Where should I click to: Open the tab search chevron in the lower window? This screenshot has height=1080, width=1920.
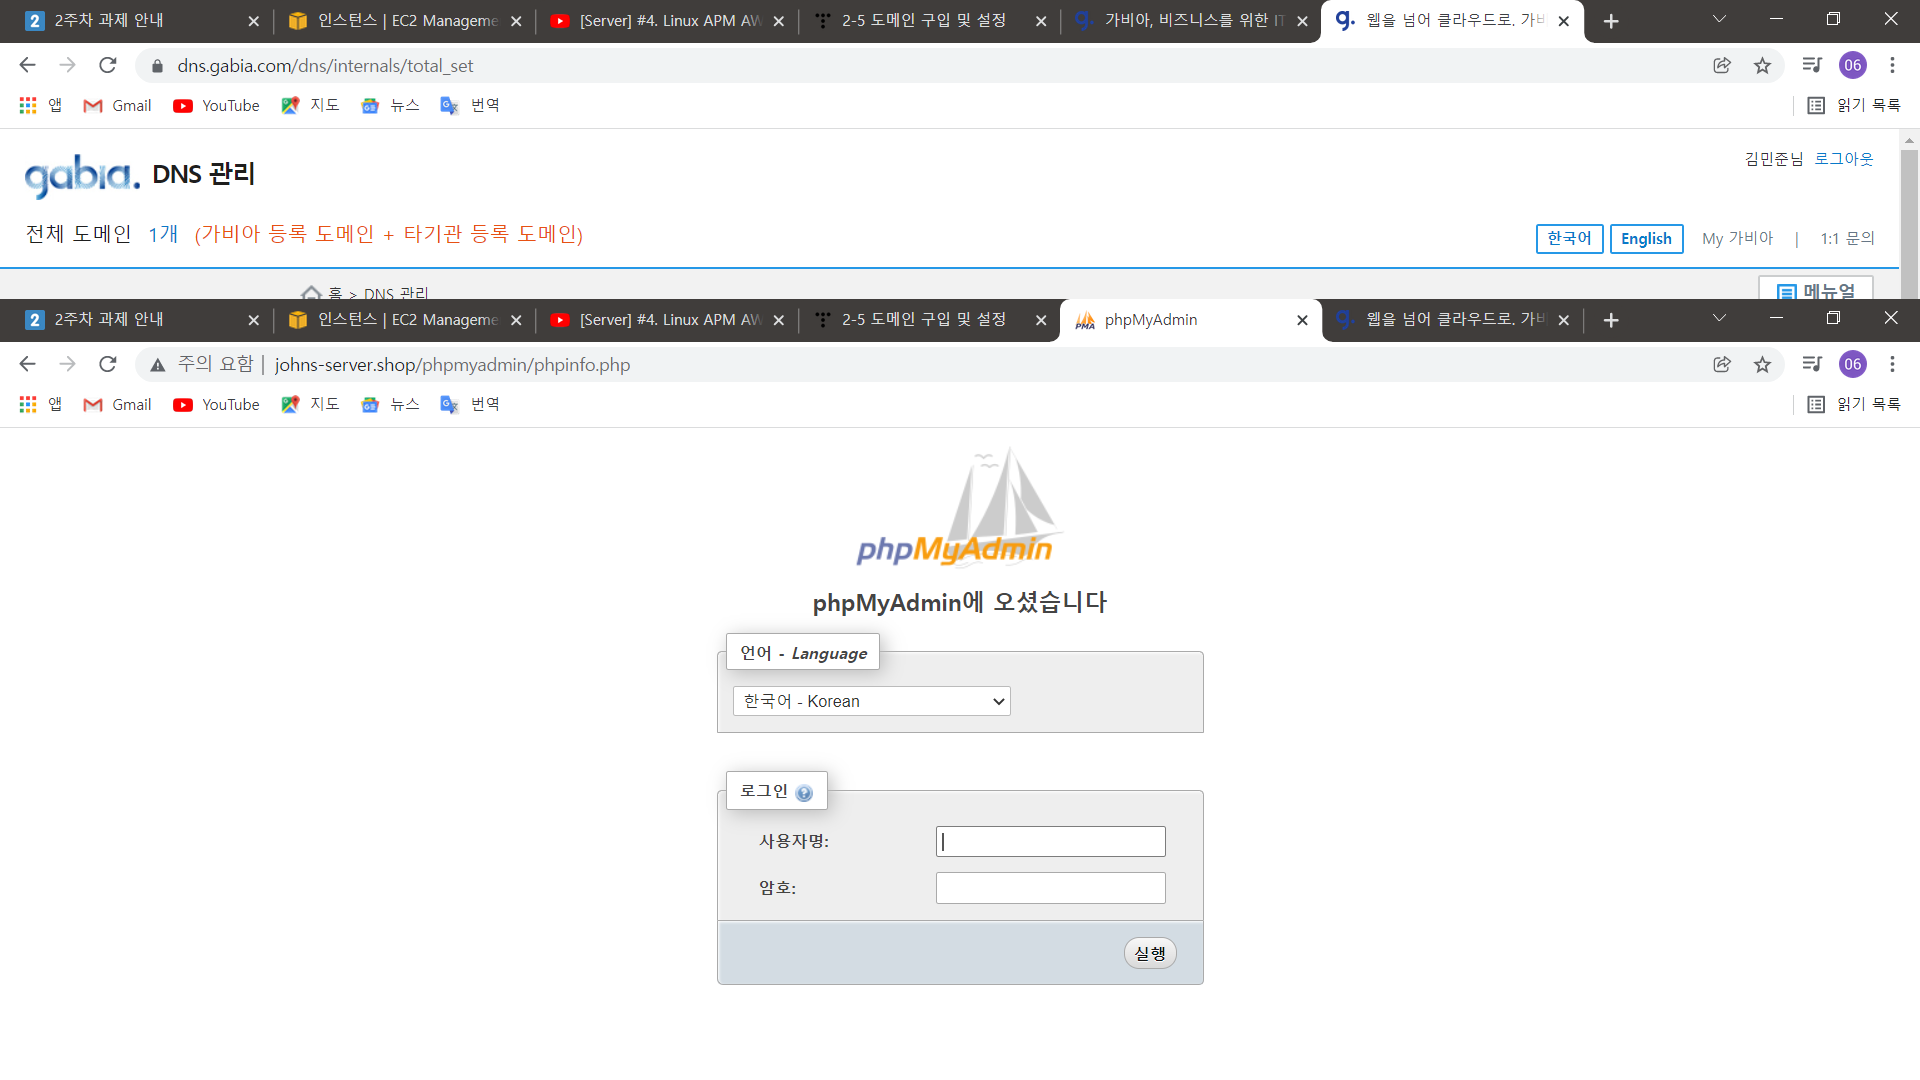[x=1719, y=318]
